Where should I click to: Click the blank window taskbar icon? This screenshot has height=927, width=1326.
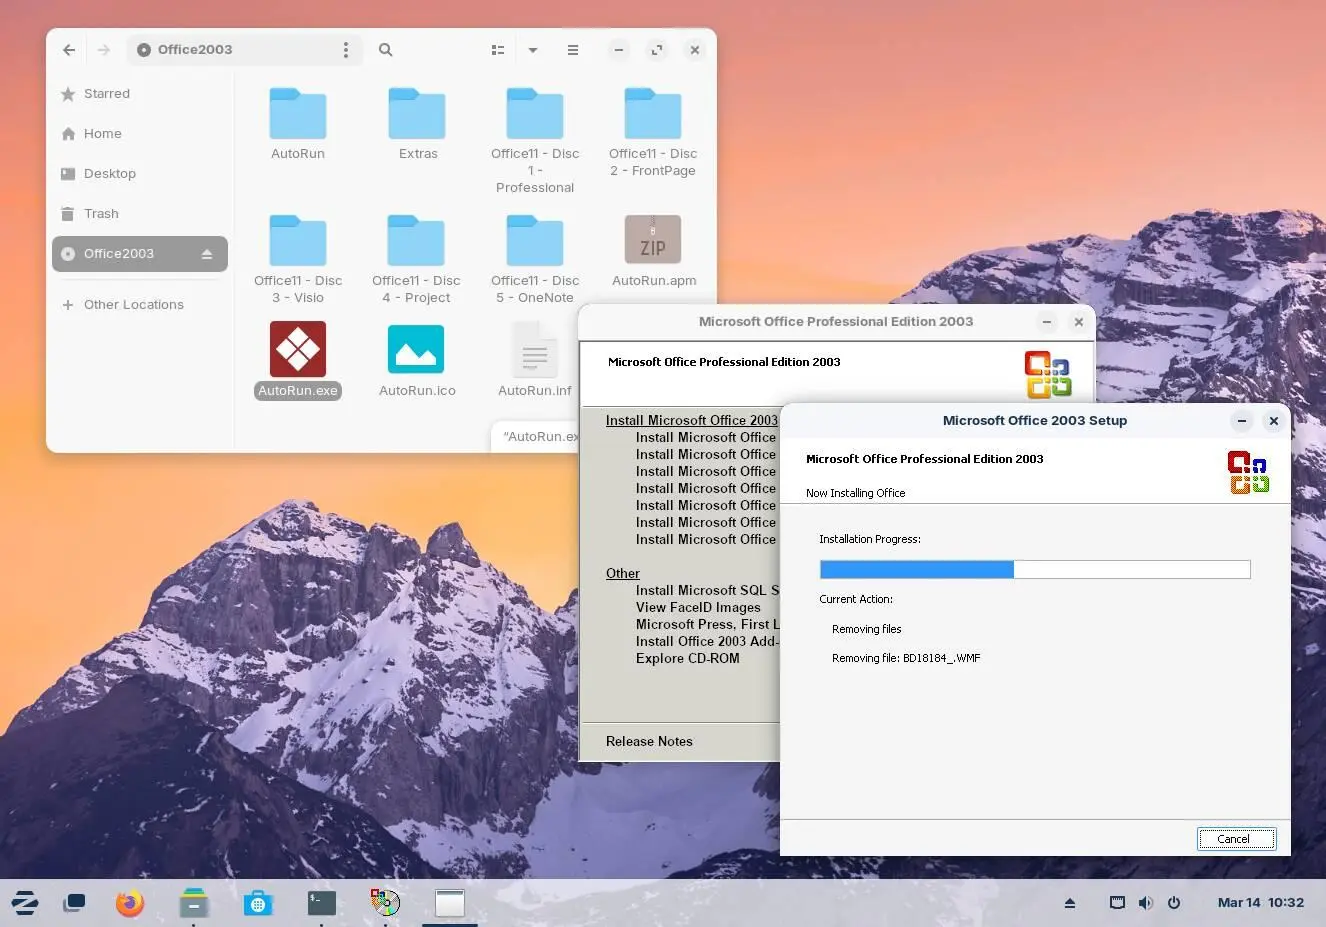pos(450,904)
